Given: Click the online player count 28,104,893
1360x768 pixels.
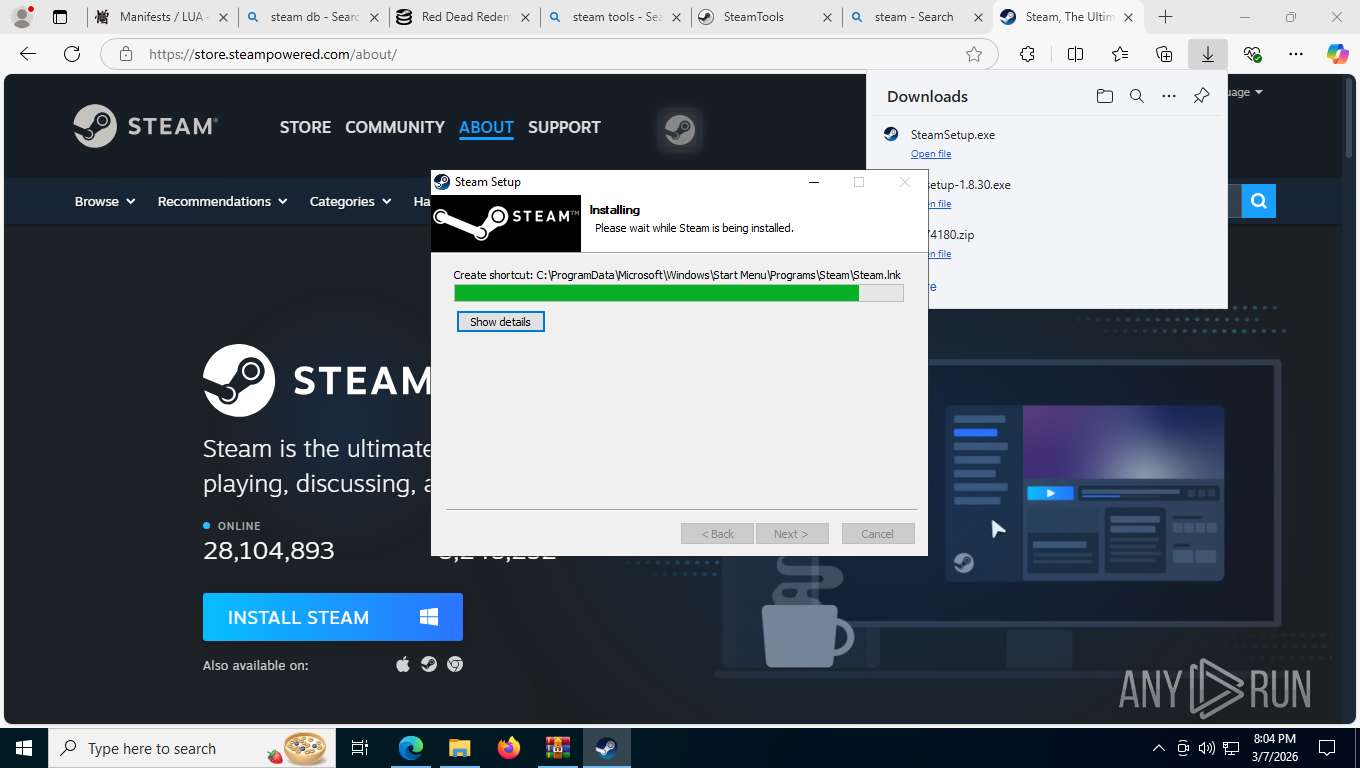Looking at the screenshot, I should click(269, 551).
